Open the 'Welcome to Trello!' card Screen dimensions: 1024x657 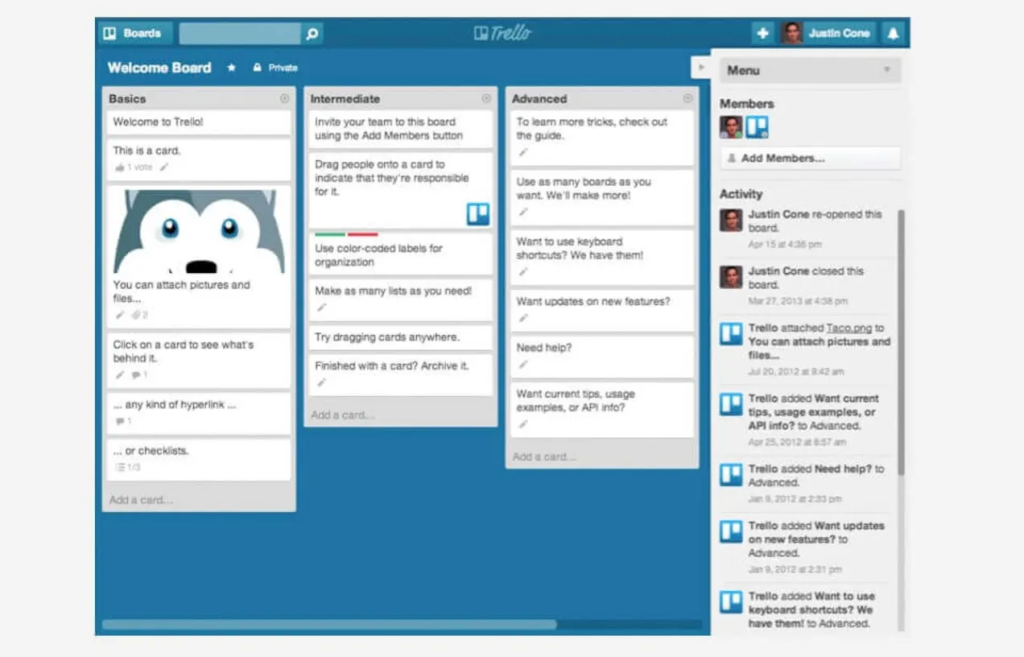(199, 122)
